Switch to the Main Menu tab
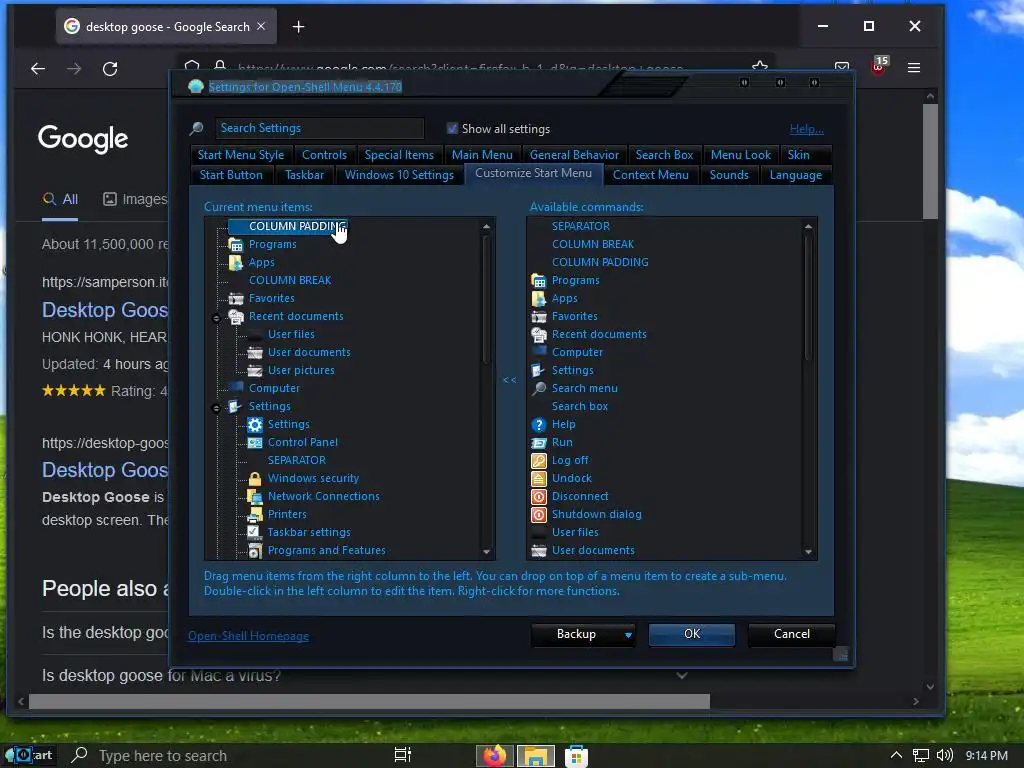This screenshot has width=1024, height=768. pos(482,155)
